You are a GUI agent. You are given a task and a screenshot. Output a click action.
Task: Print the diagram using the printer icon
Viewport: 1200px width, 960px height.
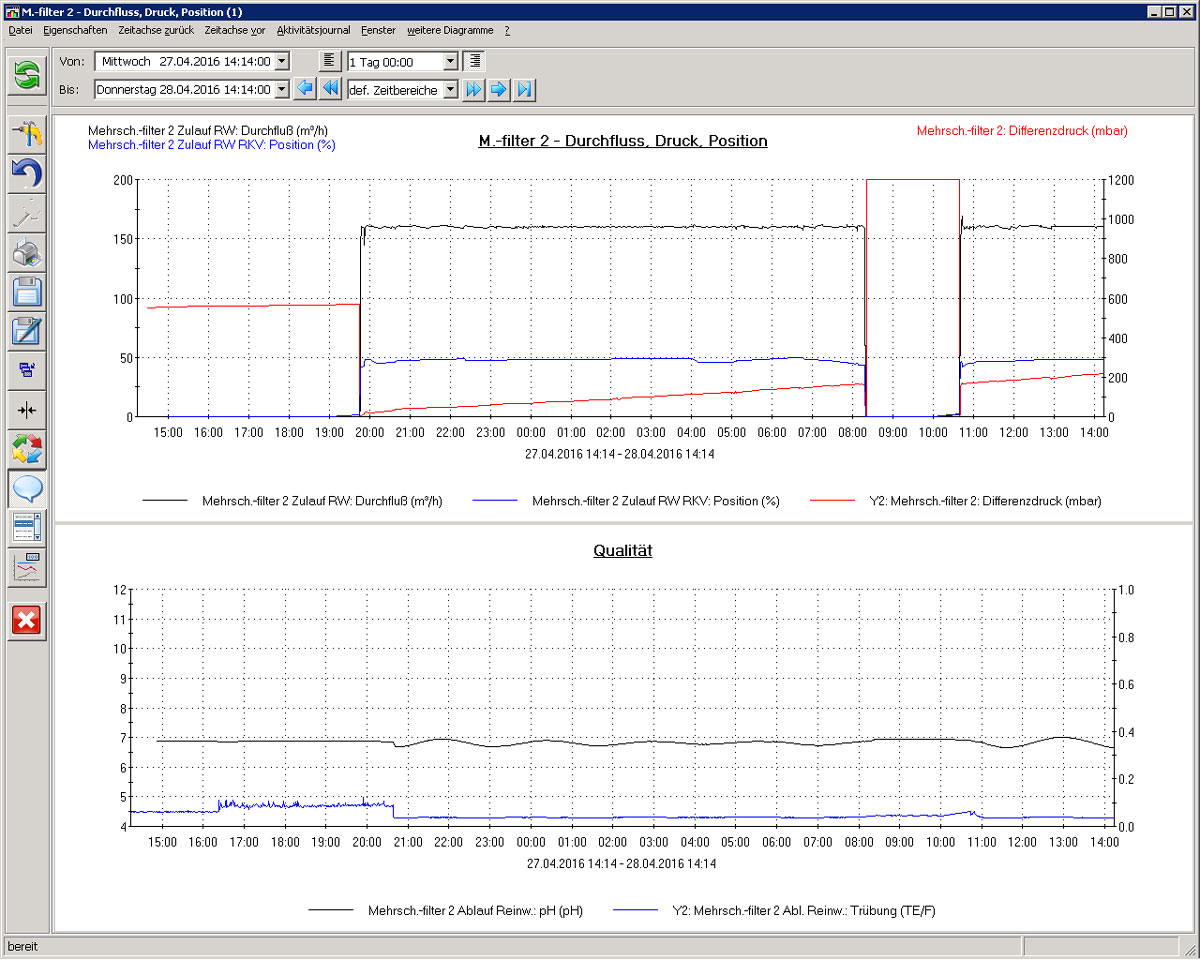point(27,253)
